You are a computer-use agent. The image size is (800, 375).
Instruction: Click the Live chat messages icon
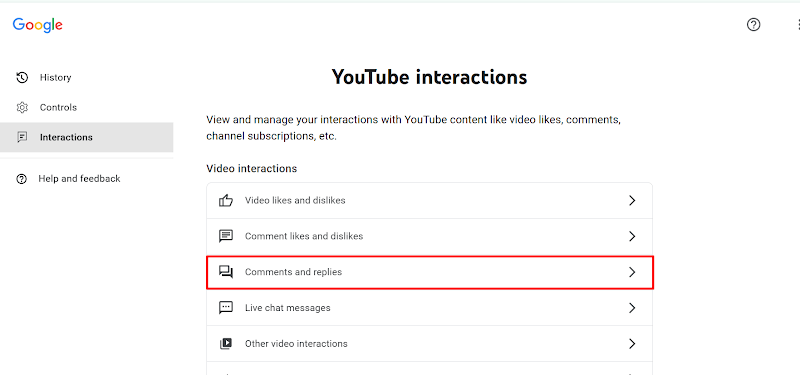tap(226, 308)
